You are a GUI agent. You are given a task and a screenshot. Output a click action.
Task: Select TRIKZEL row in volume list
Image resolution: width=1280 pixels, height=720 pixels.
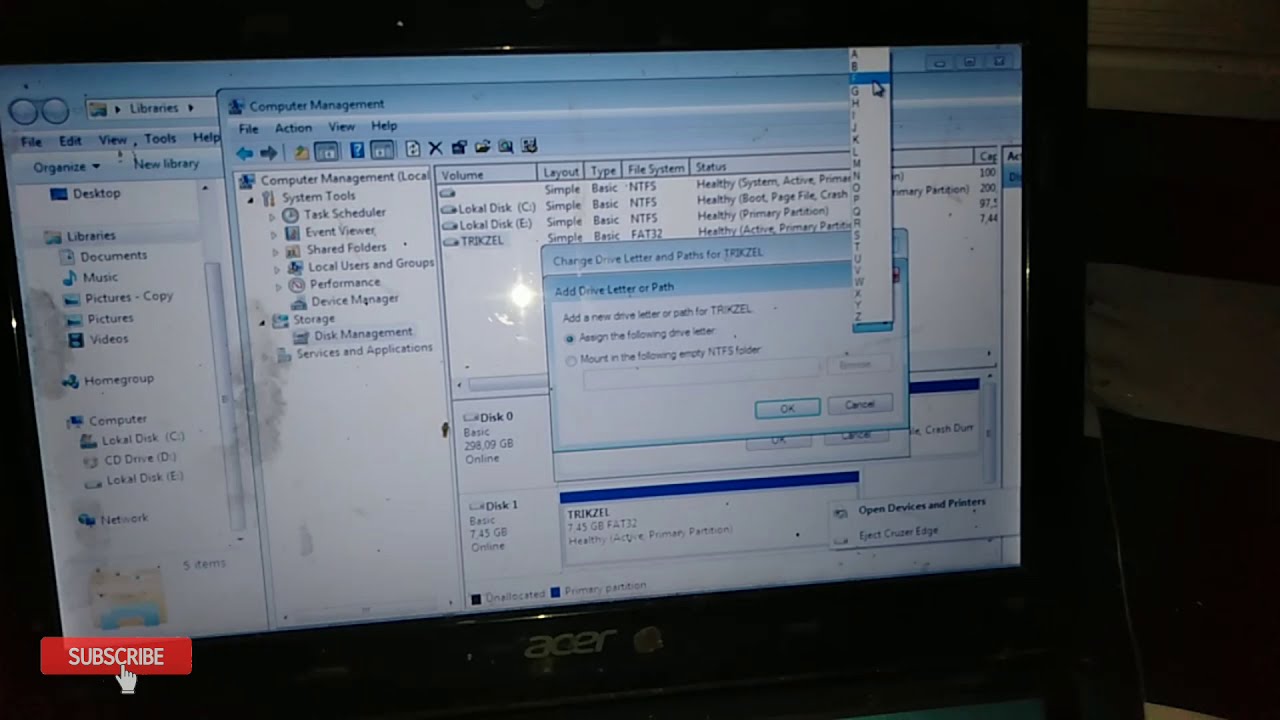coord(481,241)
